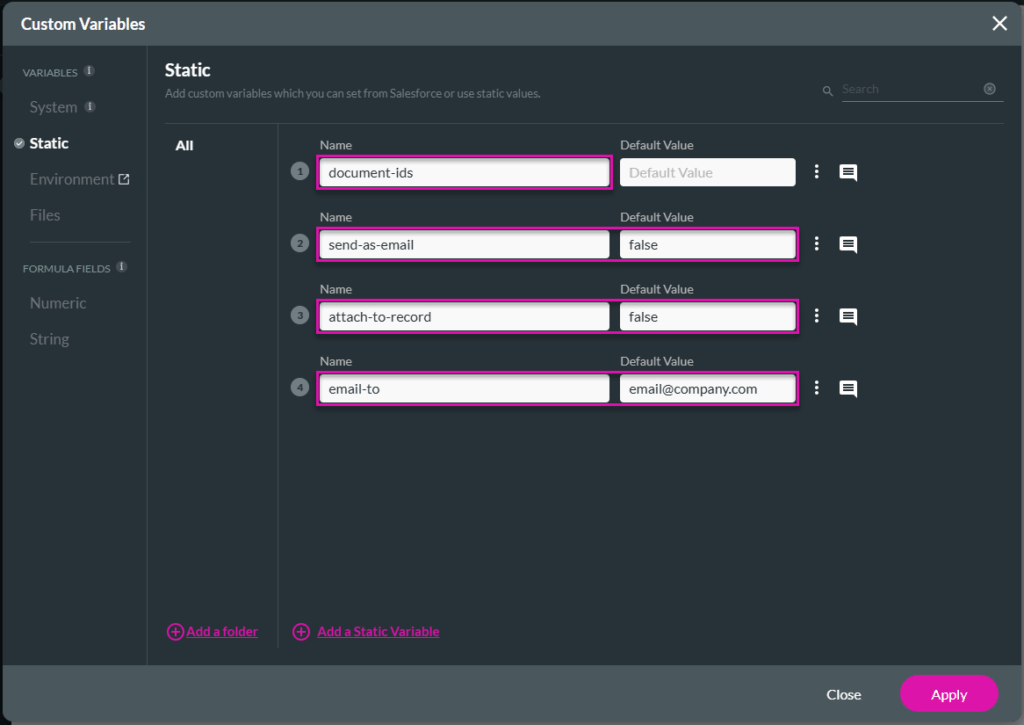Image resolution: width=1024 pixels, height=725 pixels.
Task: Click the Apply button
Action: click(x=948, y=693)
